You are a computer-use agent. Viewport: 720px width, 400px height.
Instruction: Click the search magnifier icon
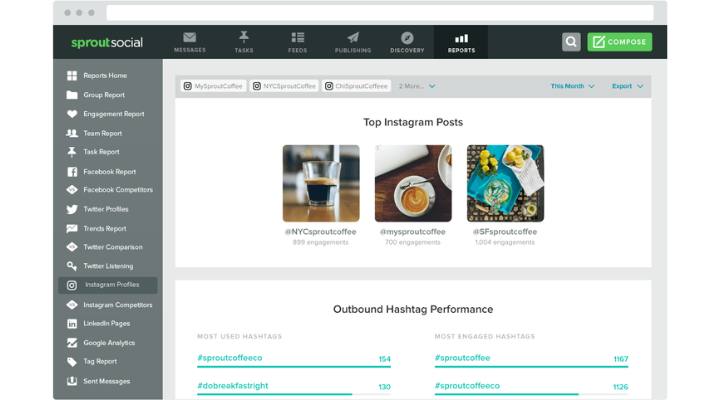point(571,42)
